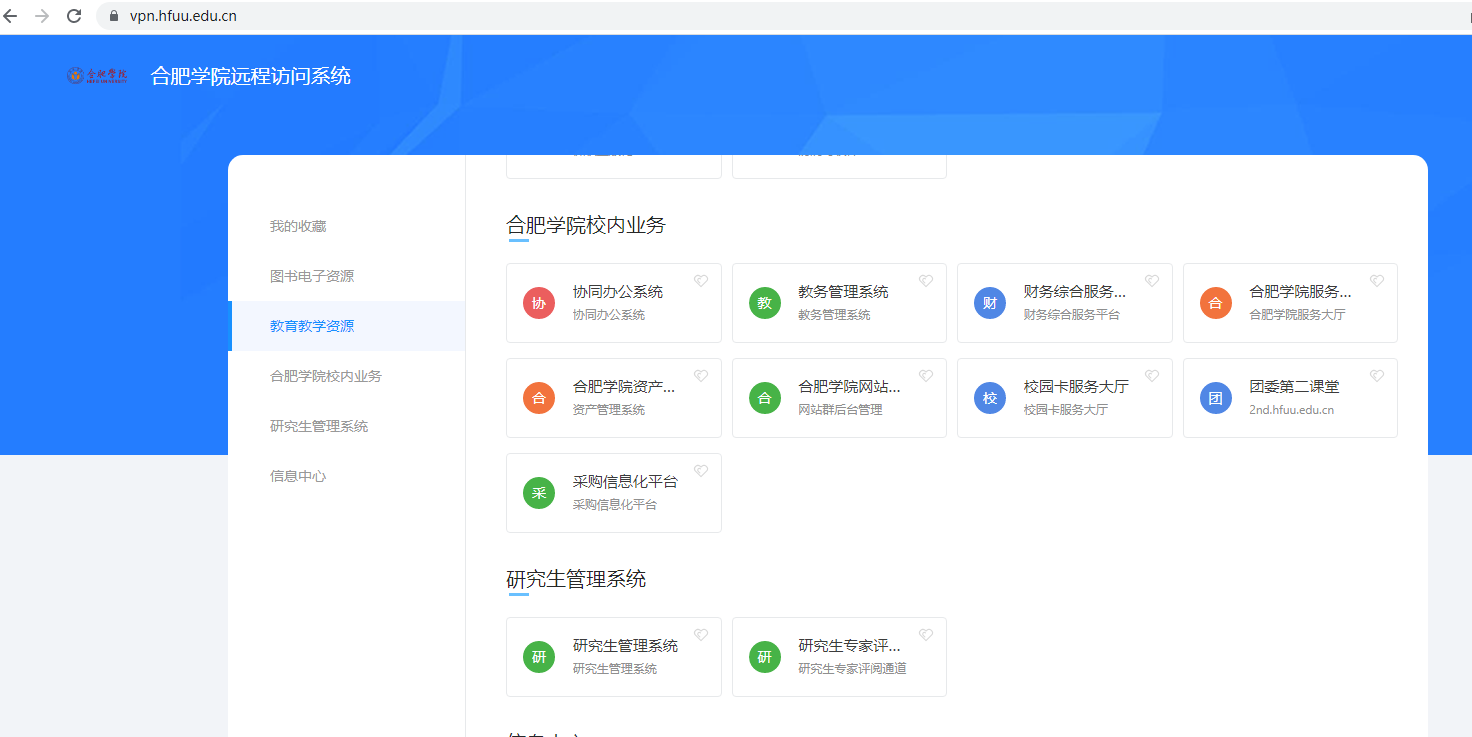
Task: Click the 研究生管理系统 section heading
Action: click(x=576, y=579)
